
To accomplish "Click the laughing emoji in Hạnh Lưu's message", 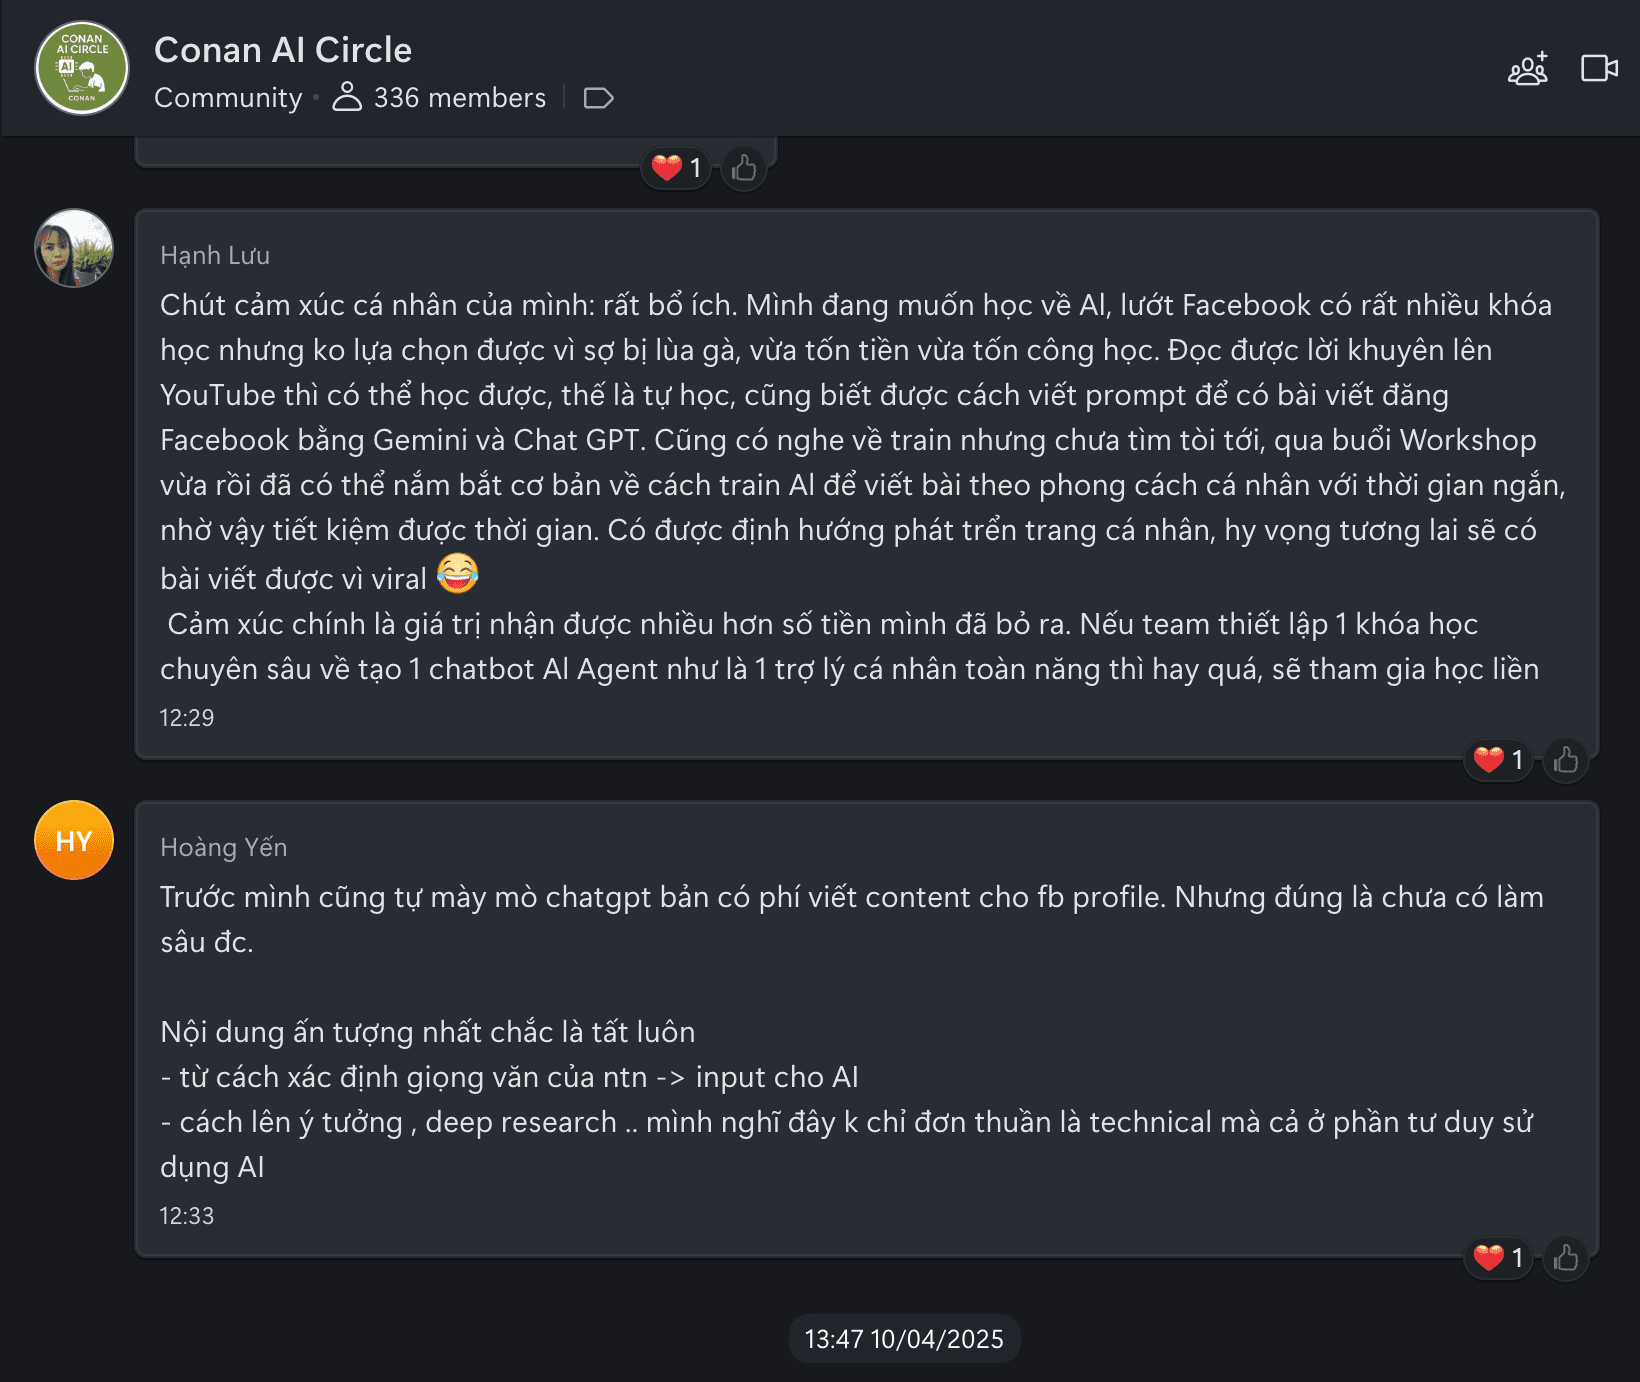I will tap(458, 574).
